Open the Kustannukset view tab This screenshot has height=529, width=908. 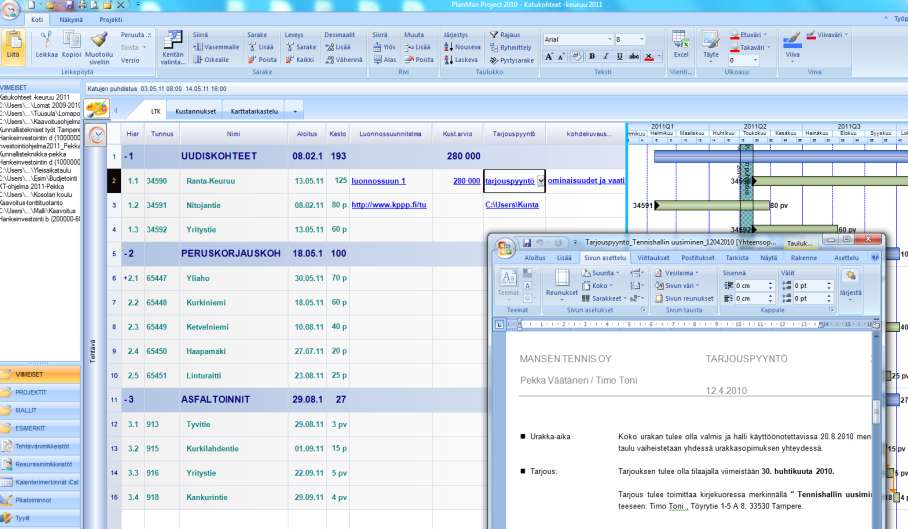(195, 111)
